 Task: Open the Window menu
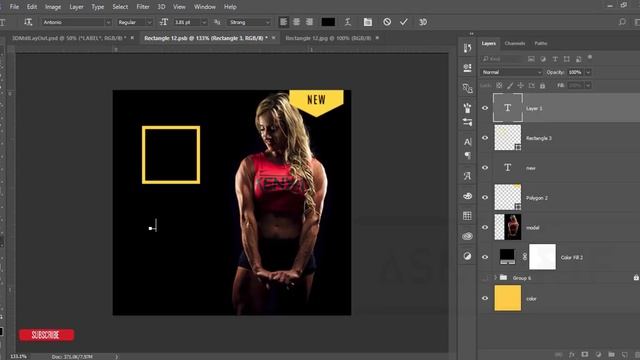click(205, 7)
